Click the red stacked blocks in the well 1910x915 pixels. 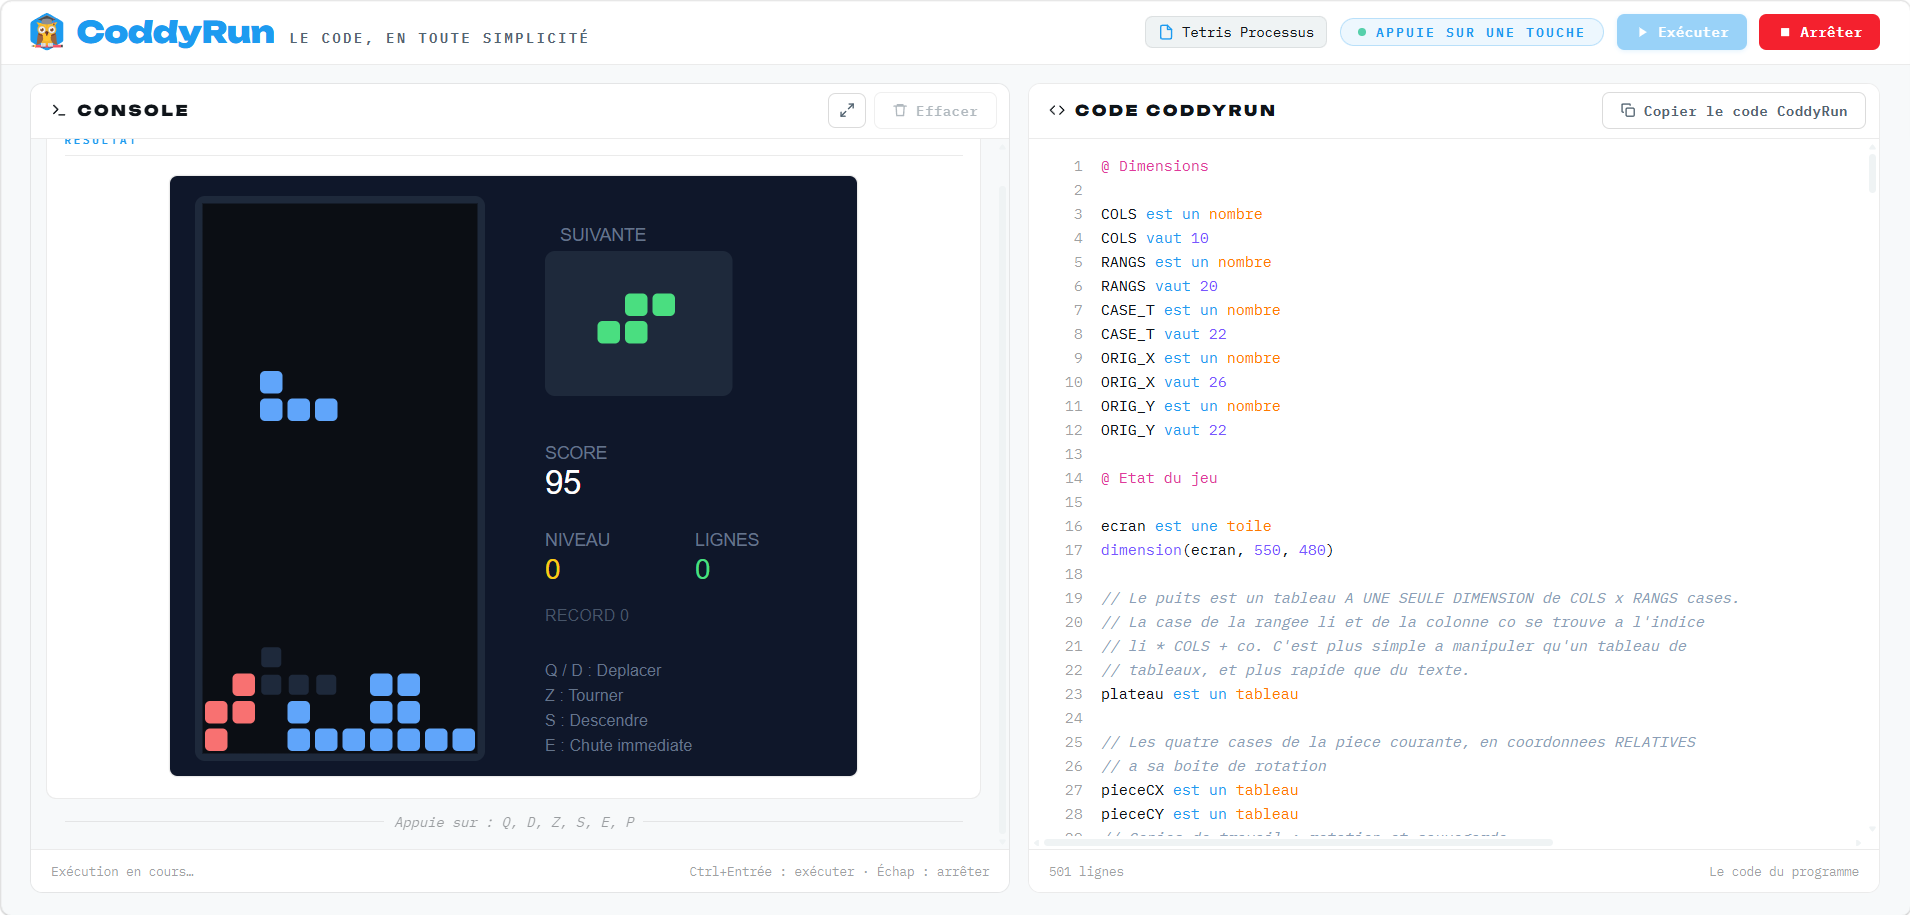click(230, 712)
